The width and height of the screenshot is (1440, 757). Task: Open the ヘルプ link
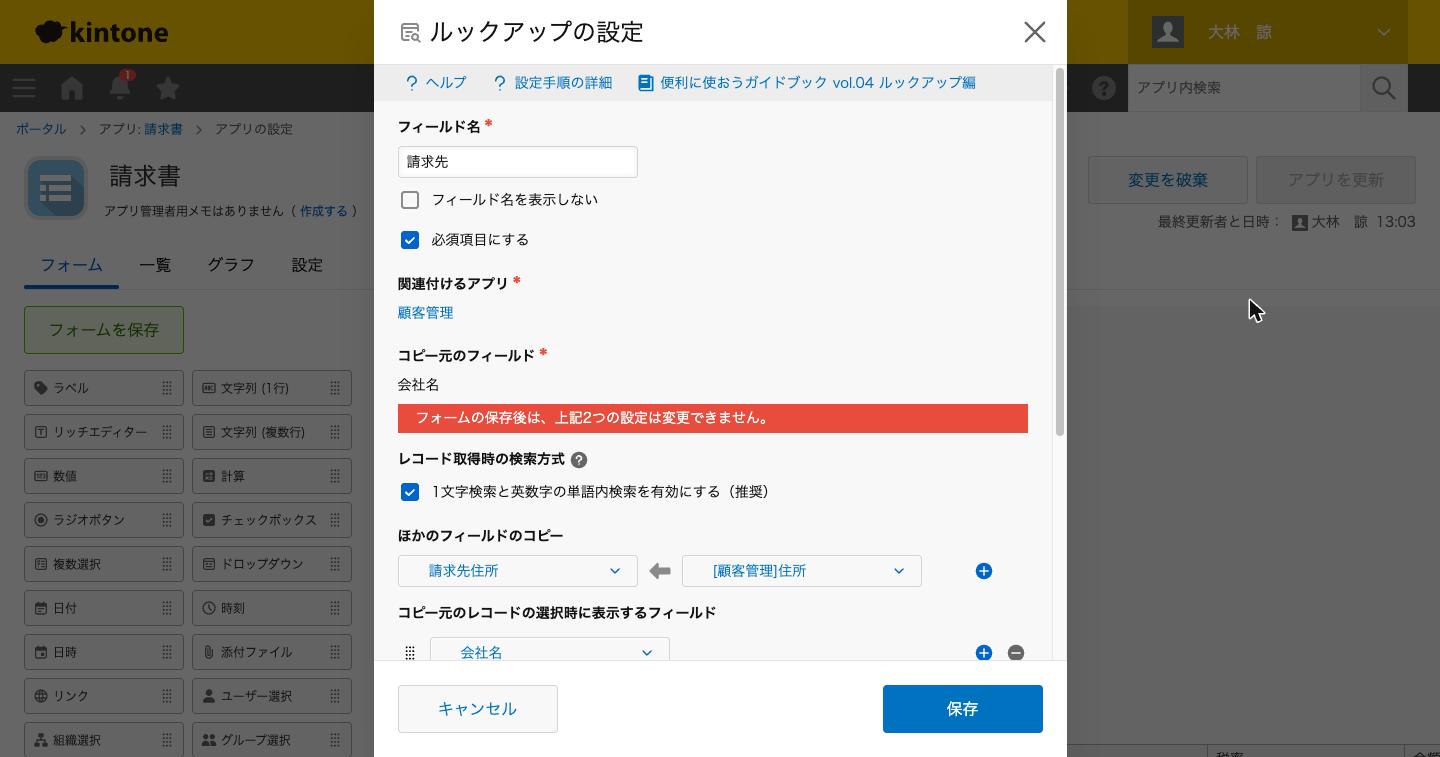pyautogui.click(x=435, y=83)
